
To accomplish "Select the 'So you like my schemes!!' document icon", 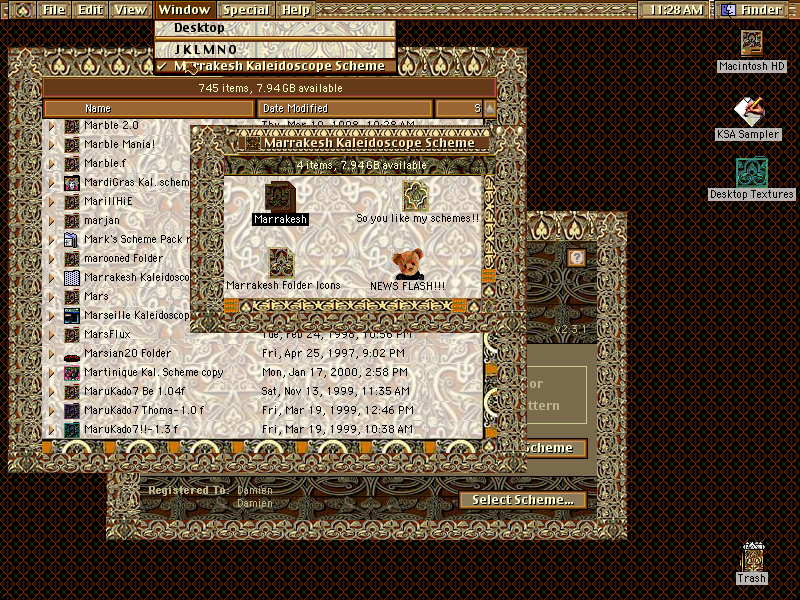I will pyautogui.click(x=415, y=196).
